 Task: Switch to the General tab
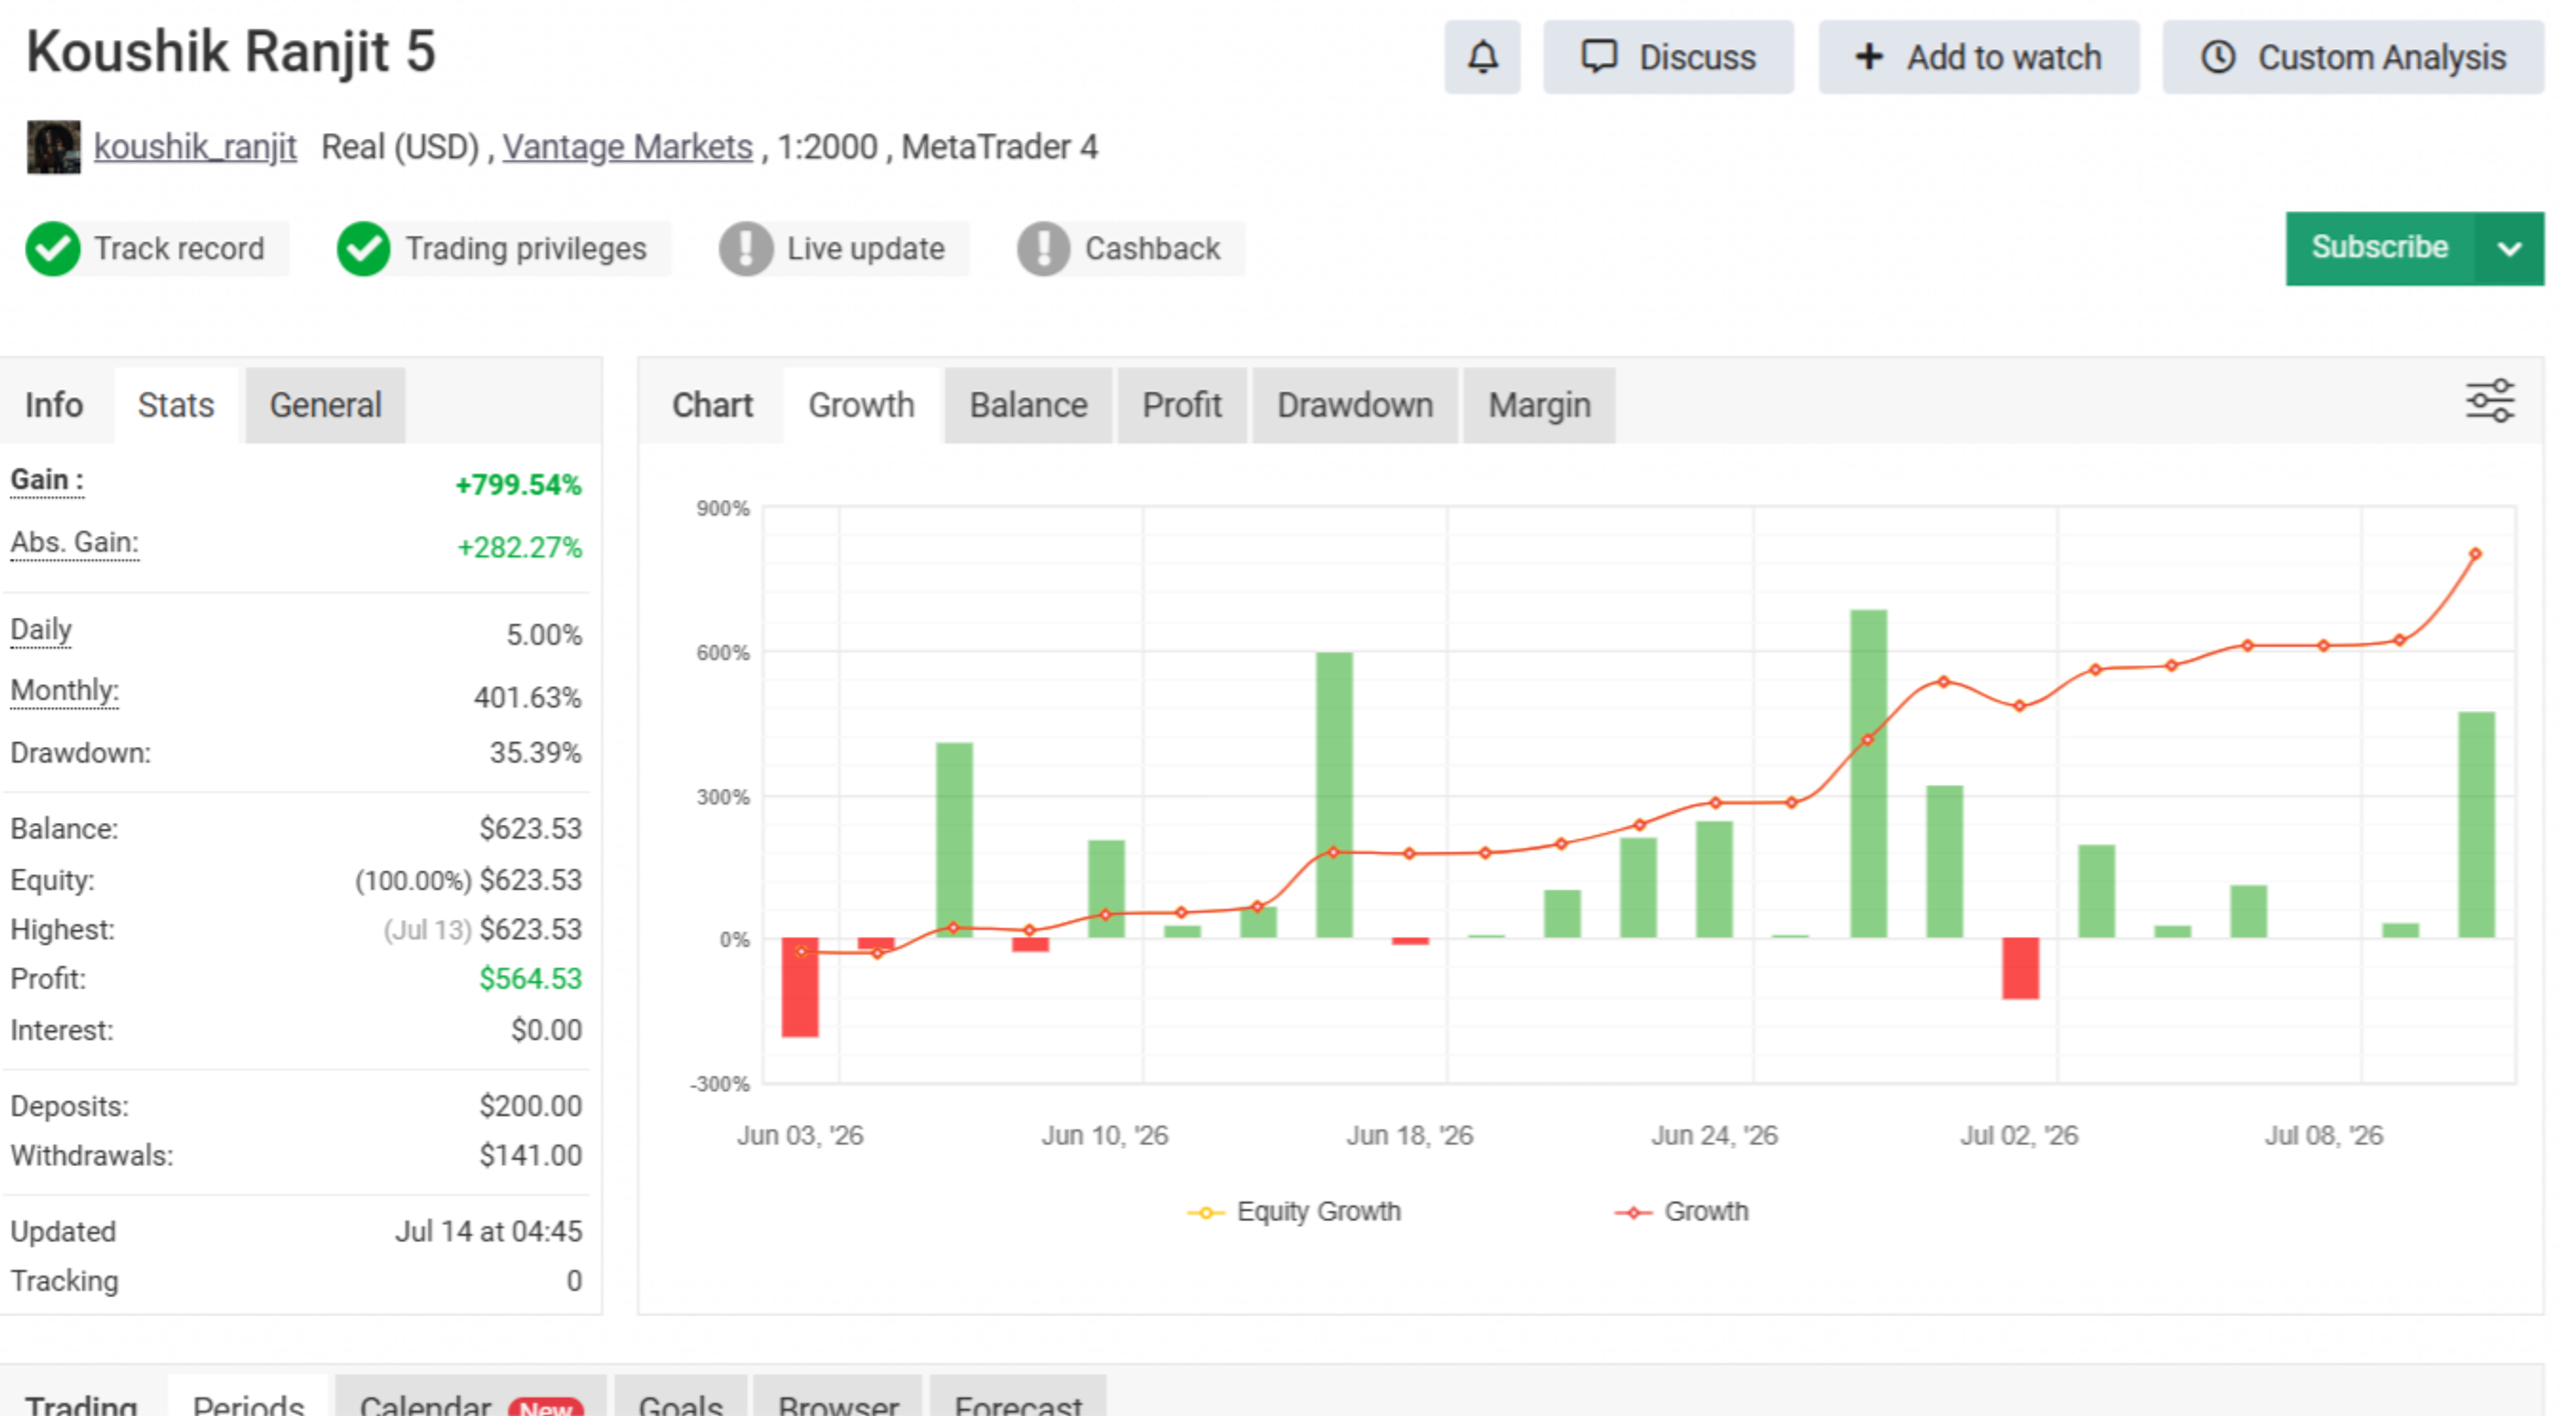(325, 405)
